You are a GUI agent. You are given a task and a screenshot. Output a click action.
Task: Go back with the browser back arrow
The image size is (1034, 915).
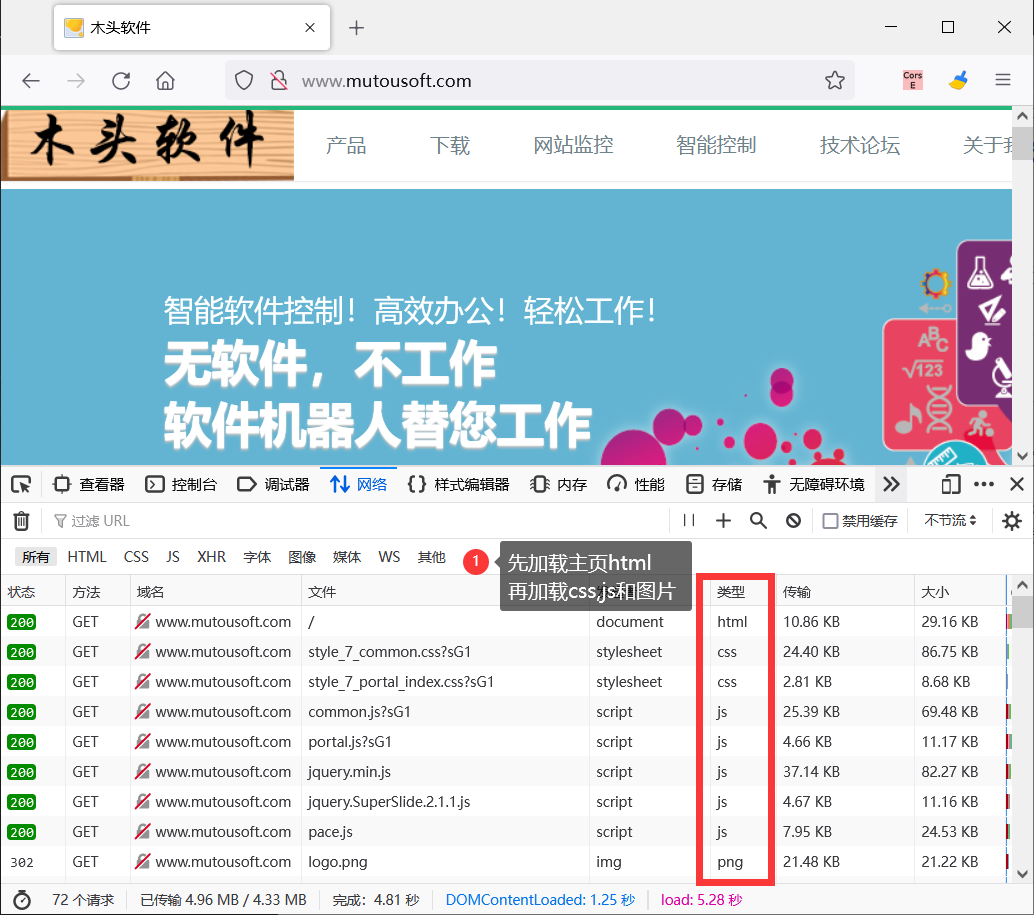31,81
